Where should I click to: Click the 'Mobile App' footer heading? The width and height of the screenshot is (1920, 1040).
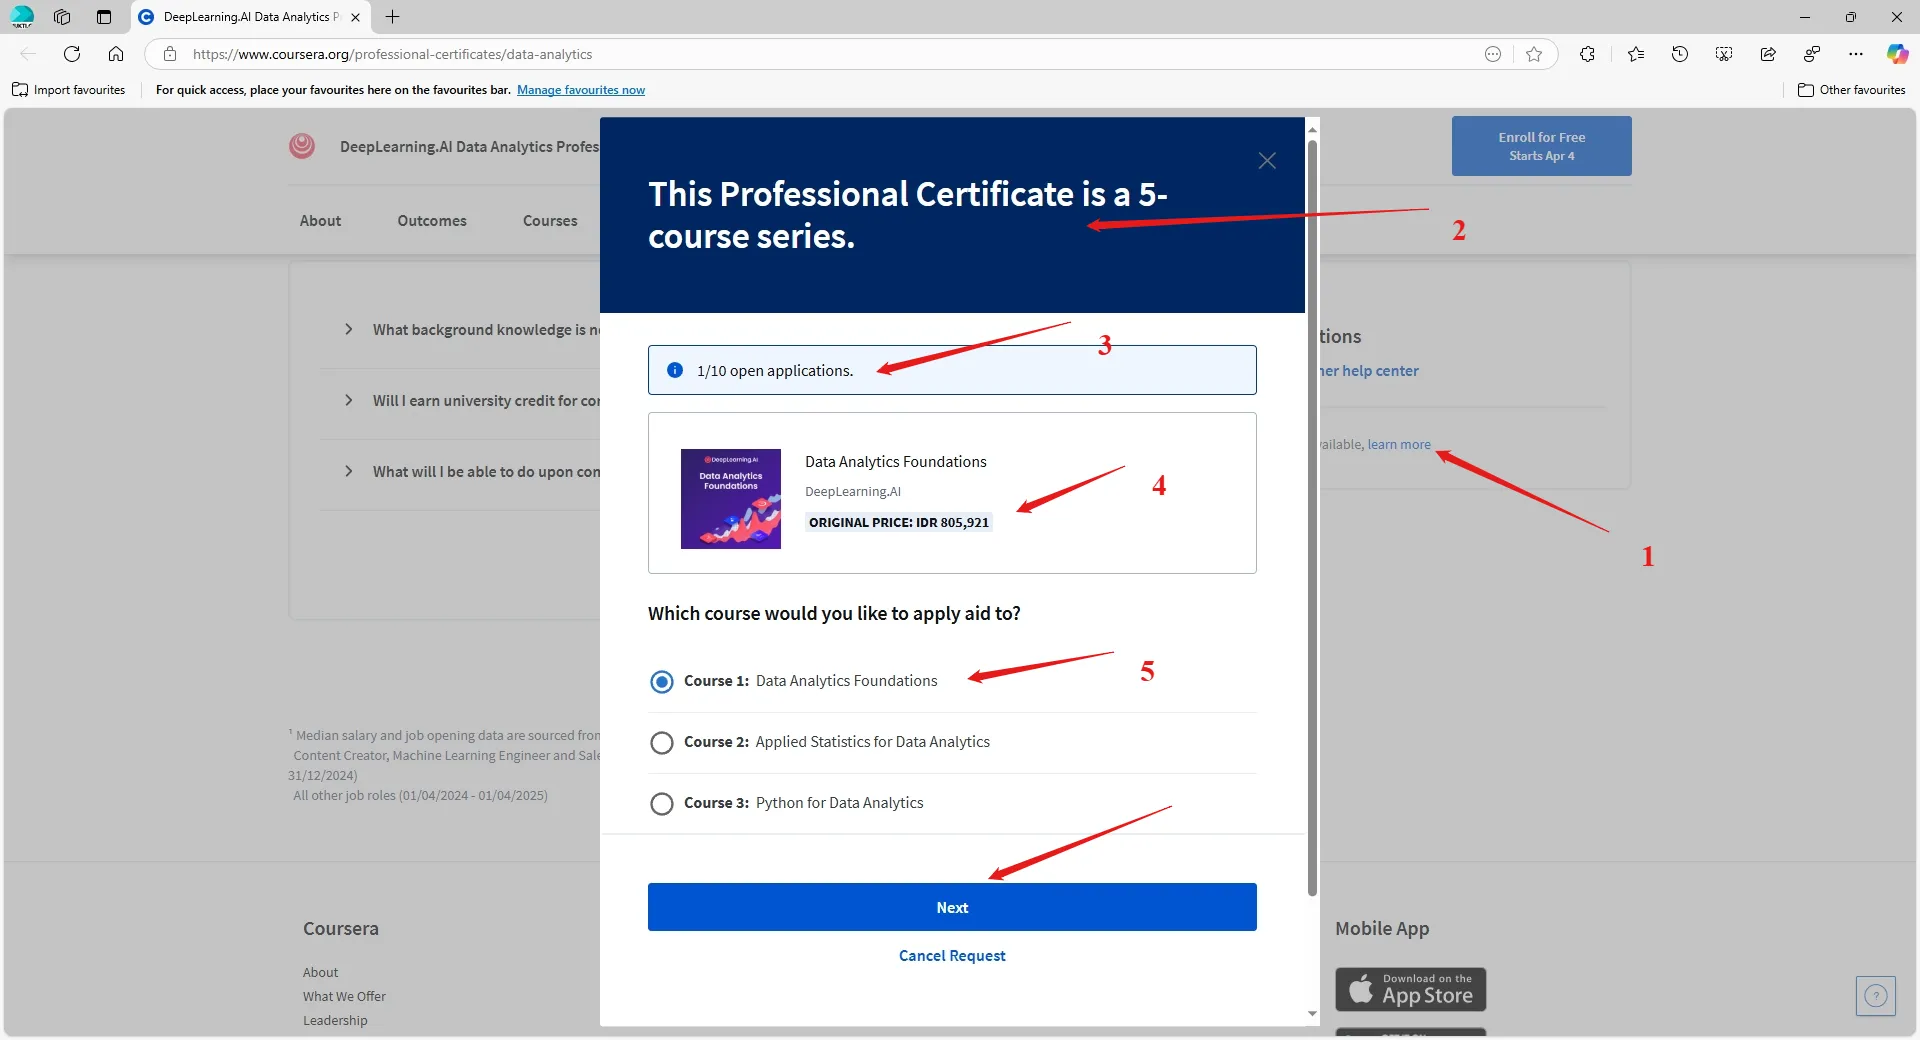[1382, 929]
